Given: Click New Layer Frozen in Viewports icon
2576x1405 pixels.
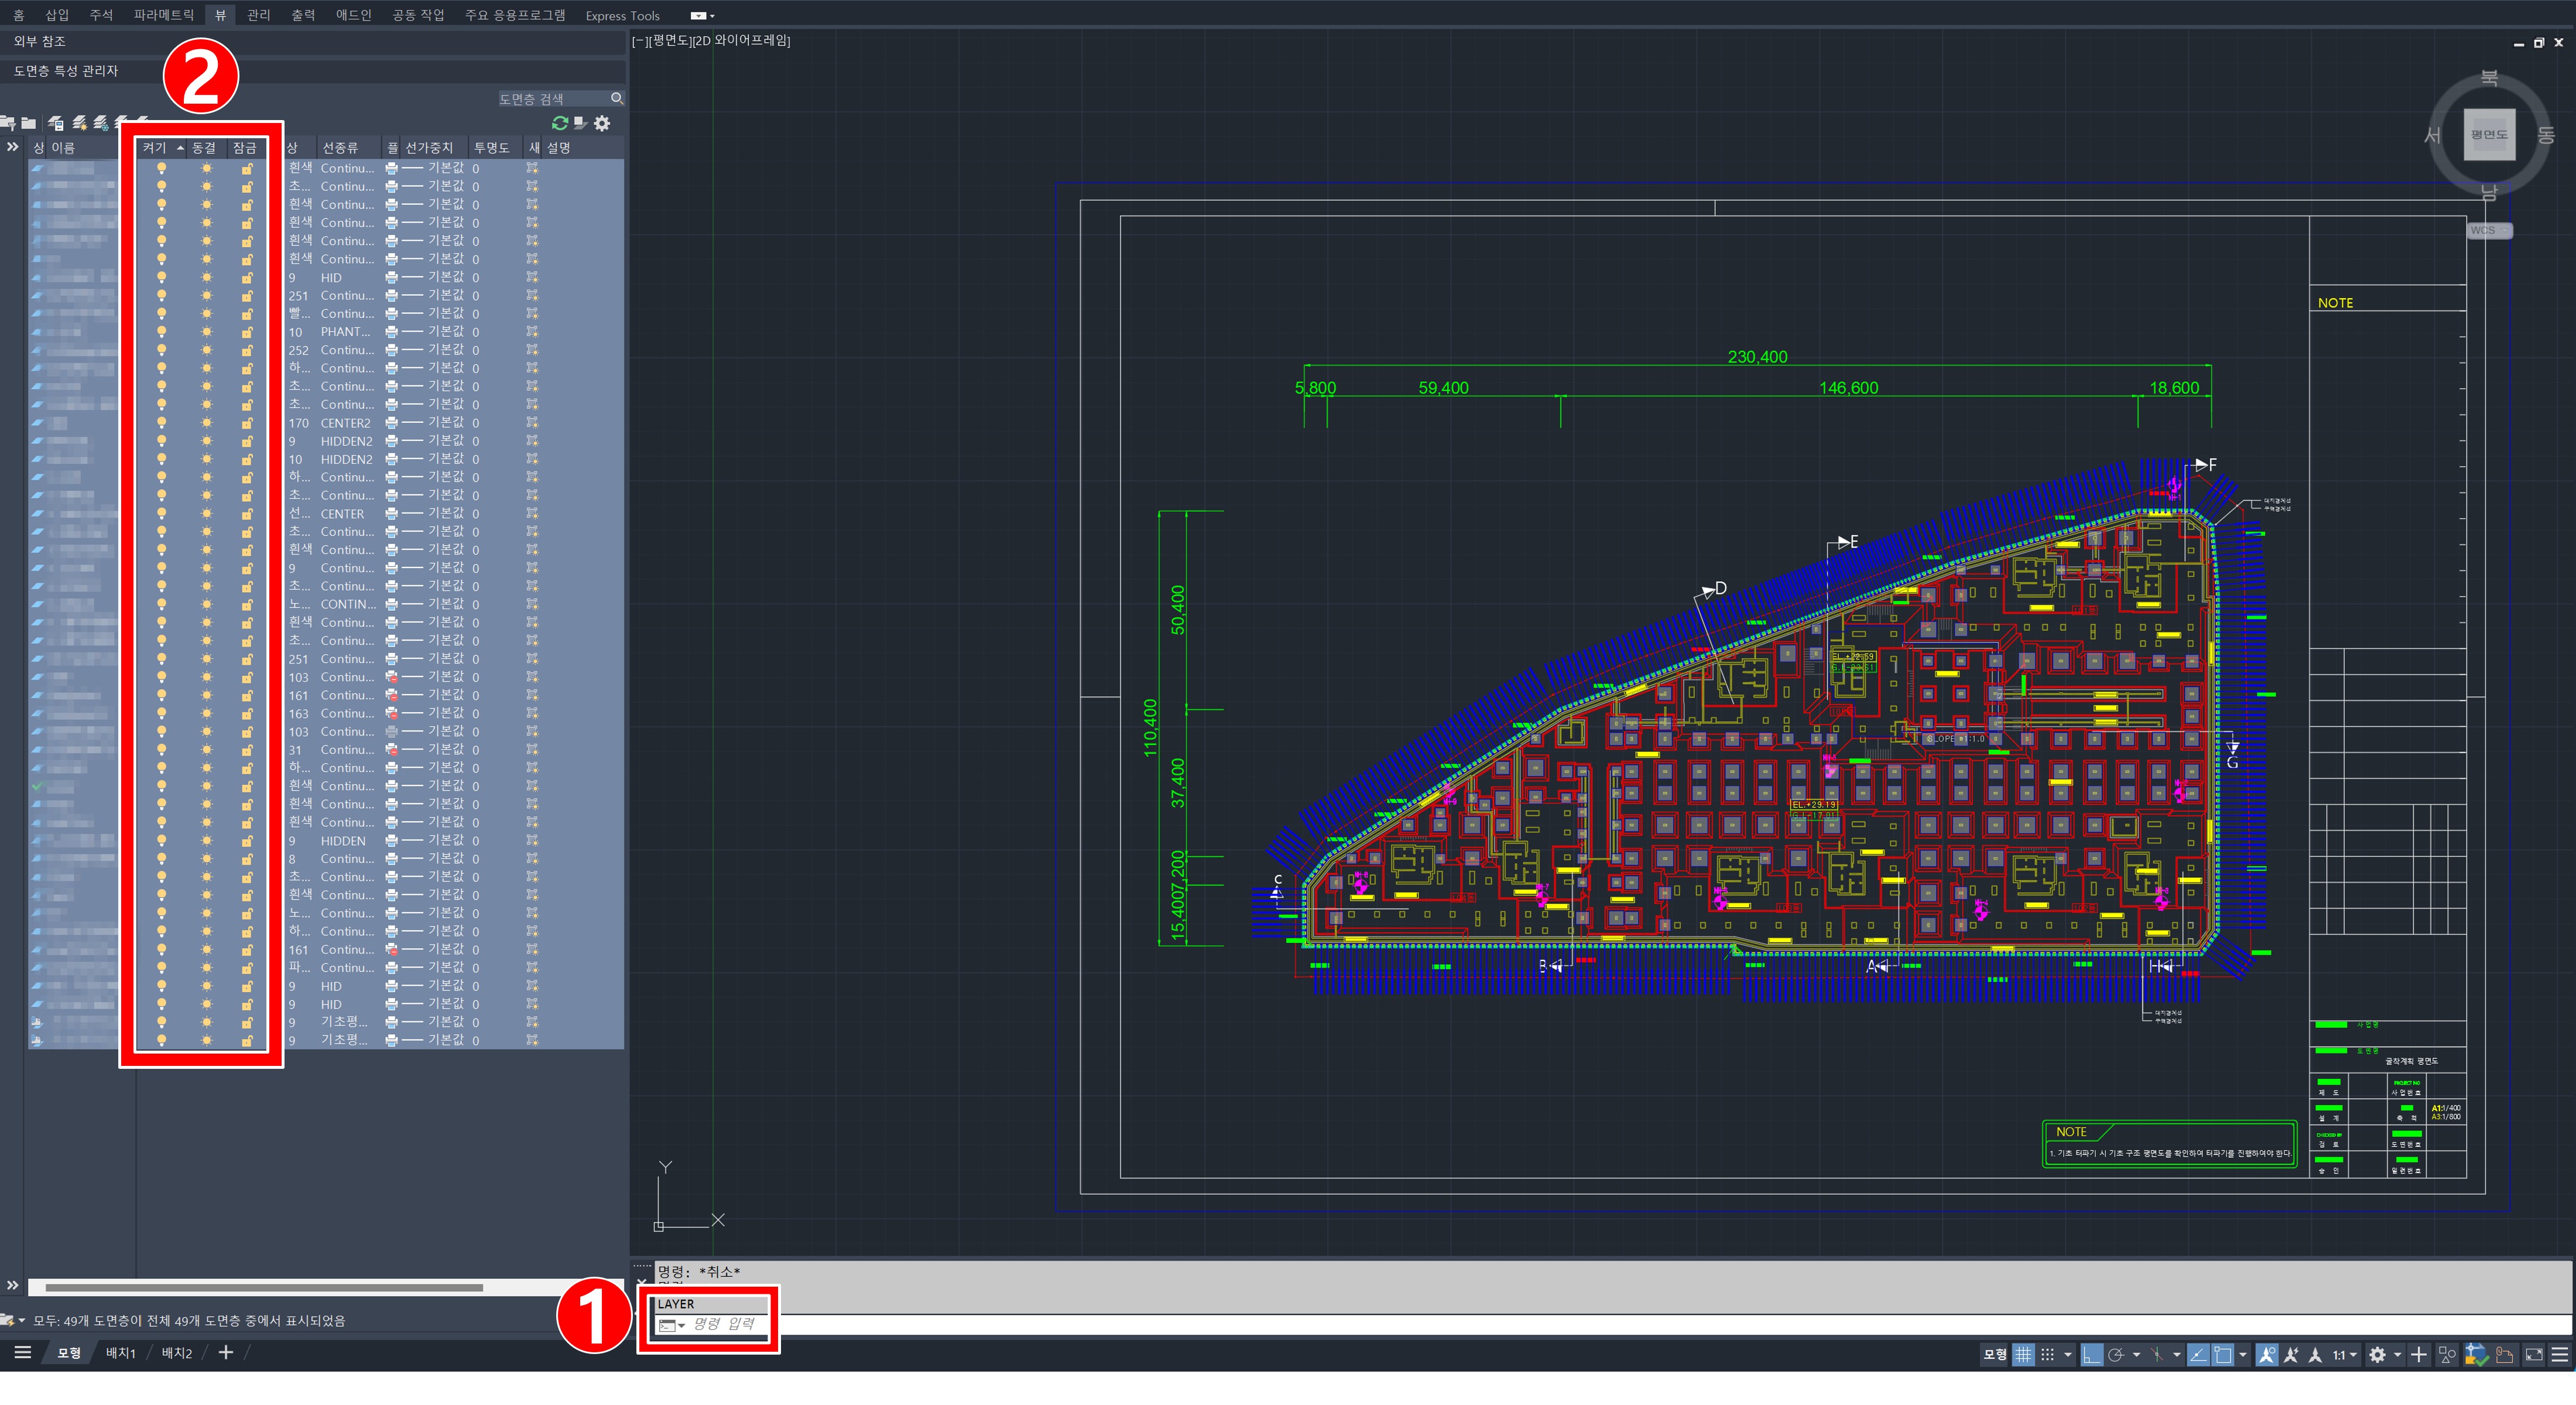Looking at the screenshot, I should coord(101,123).
